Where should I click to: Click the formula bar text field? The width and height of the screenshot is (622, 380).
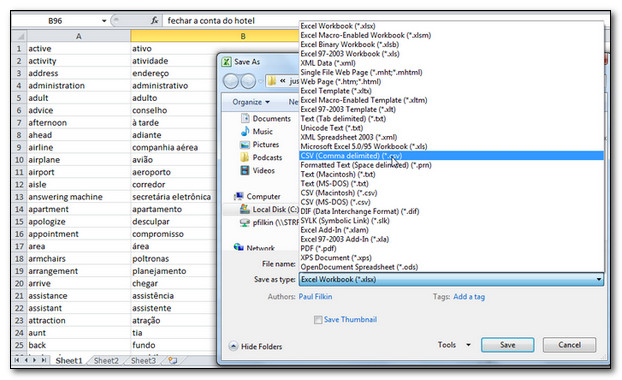(x=232, y=21)
